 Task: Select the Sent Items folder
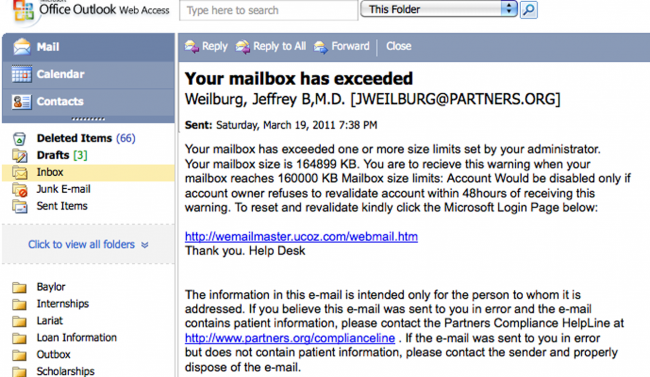62,206
